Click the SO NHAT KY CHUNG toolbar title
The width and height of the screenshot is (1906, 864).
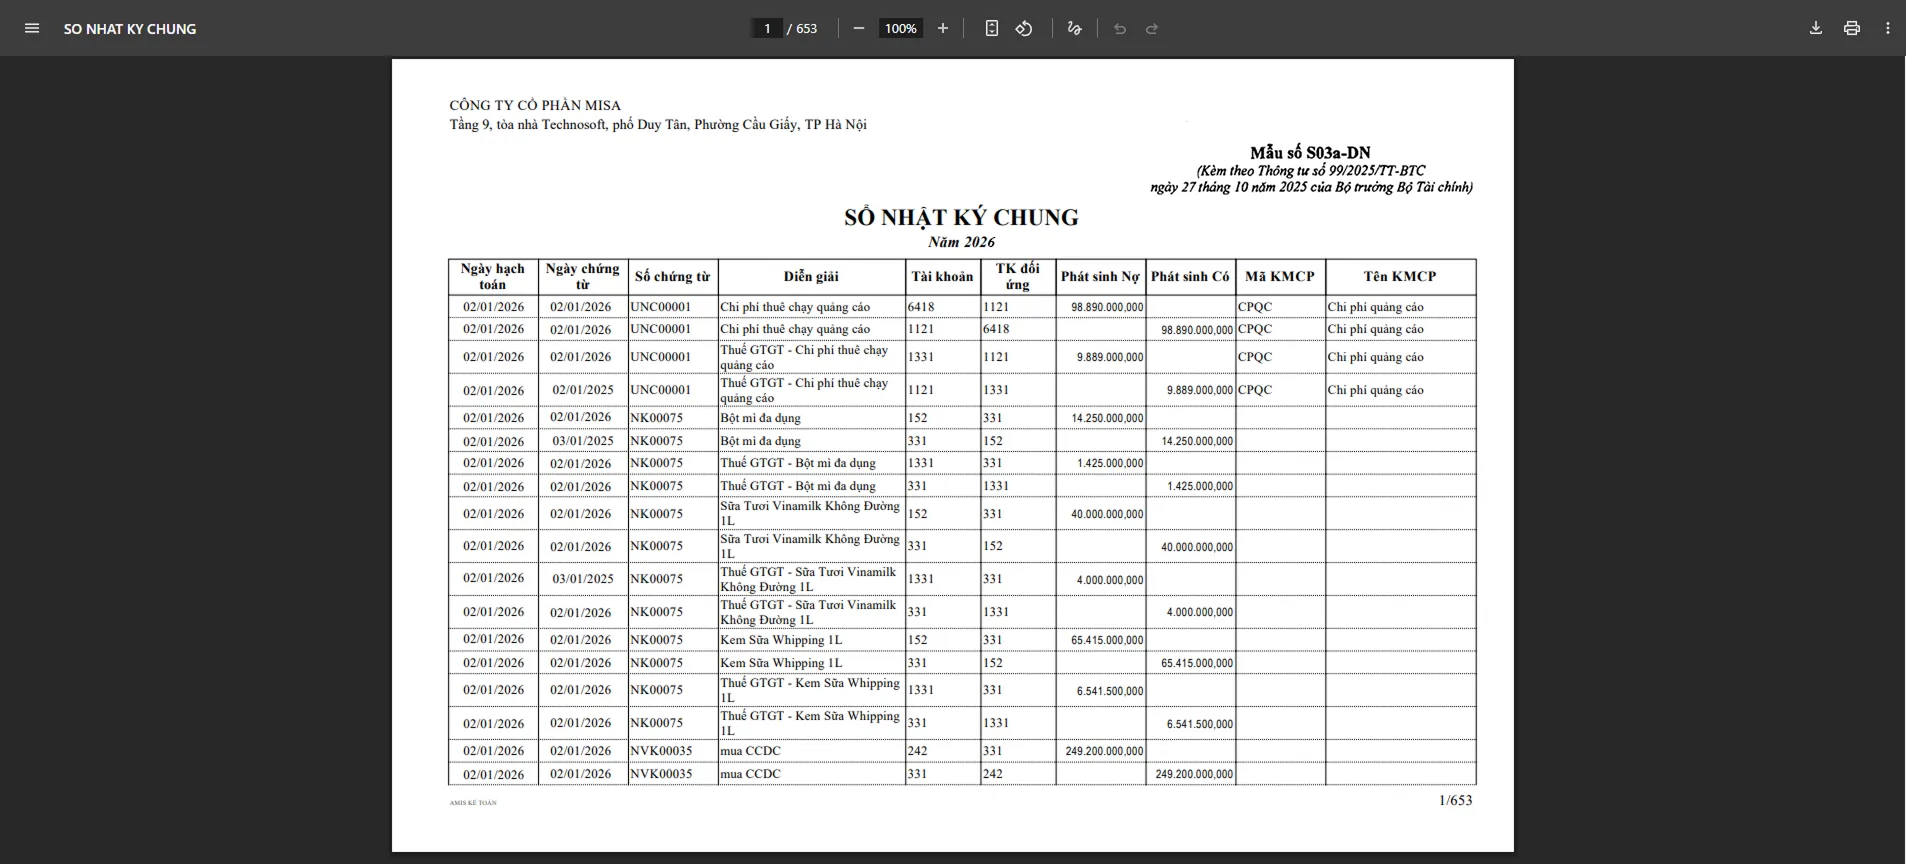[x=130, y=29]
